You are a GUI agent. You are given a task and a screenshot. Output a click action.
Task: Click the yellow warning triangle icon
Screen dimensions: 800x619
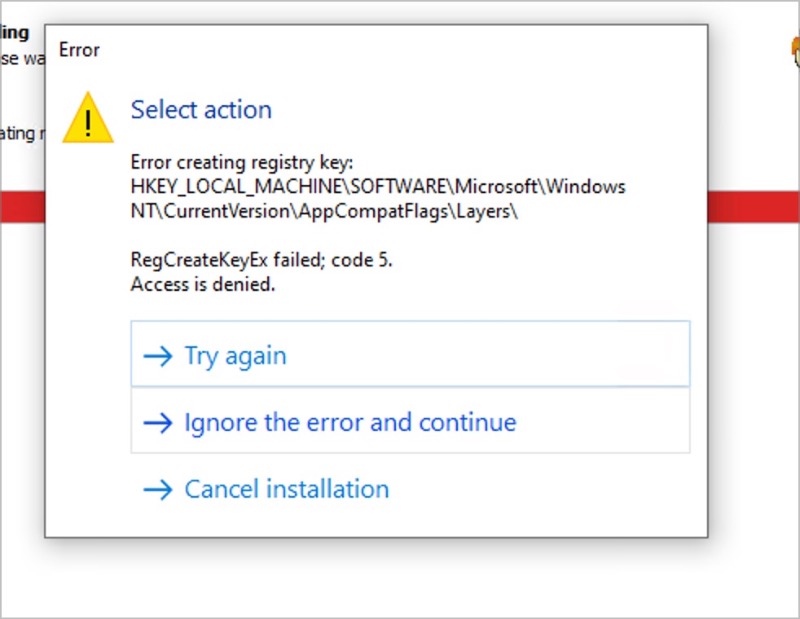coord(88,118)
